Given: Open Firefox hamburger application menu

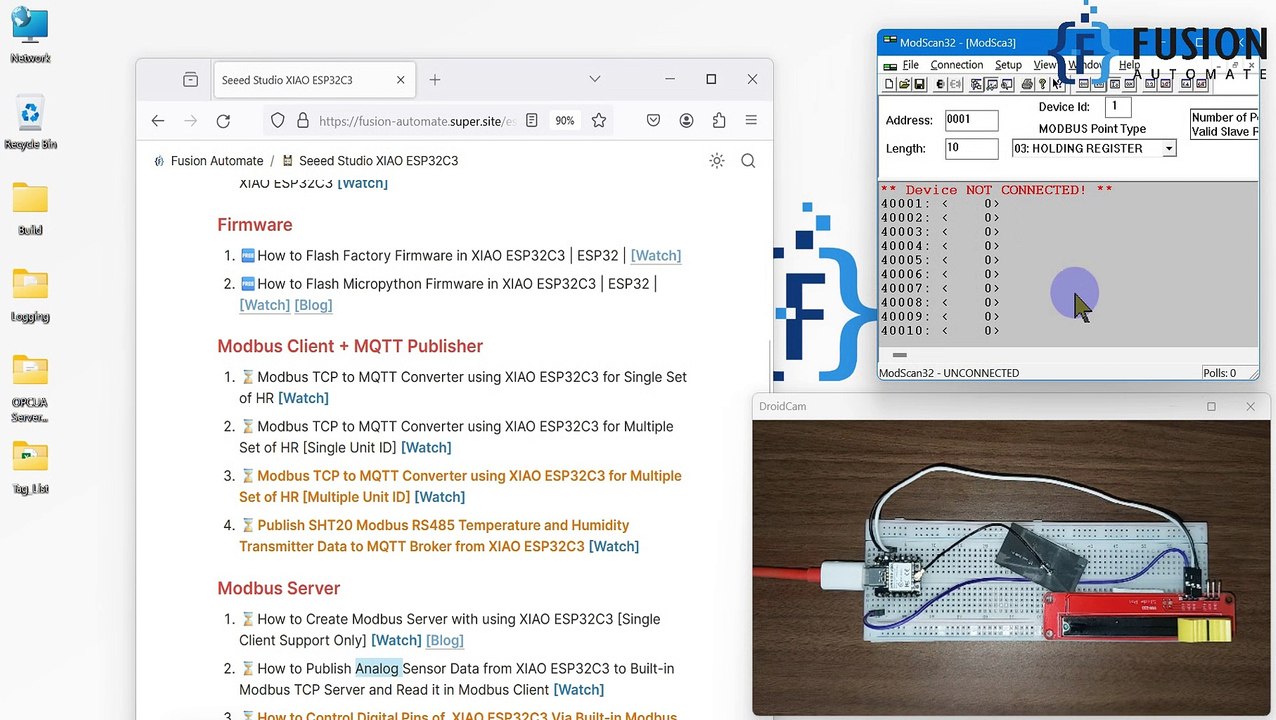Looking at the screenshot, I should coord(751,120).
